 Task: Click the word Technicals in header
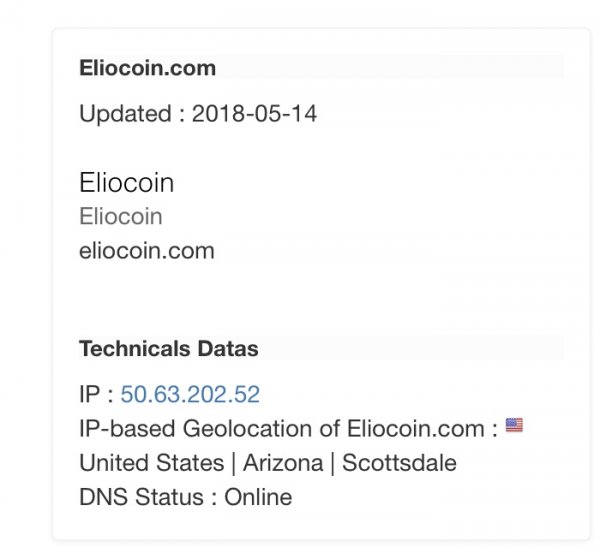tap(135, 349)
